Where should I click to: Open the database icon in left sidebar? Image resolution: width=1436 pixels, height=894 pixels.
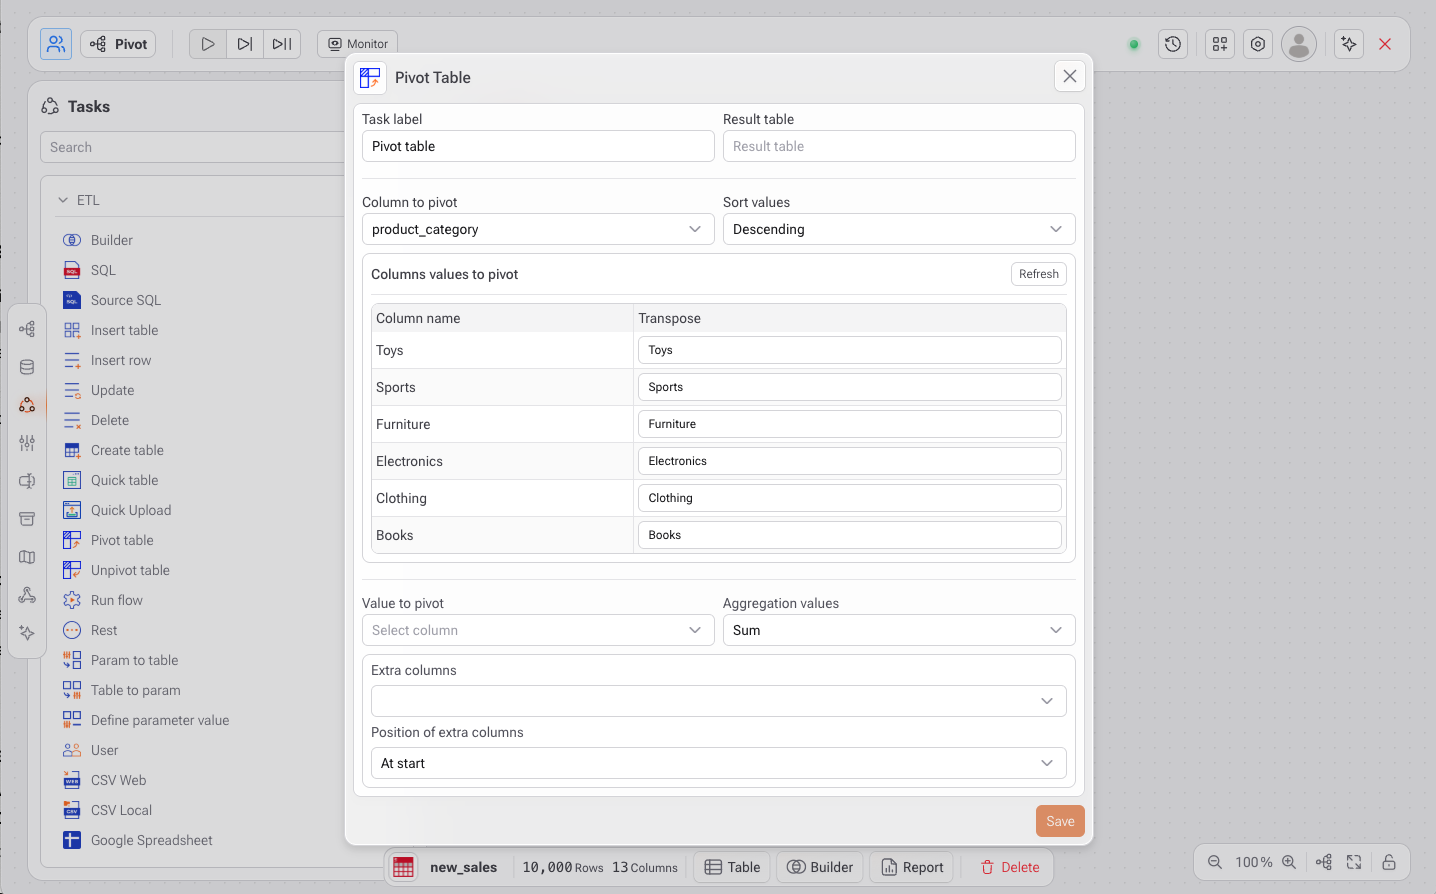[x=27, y=367]
